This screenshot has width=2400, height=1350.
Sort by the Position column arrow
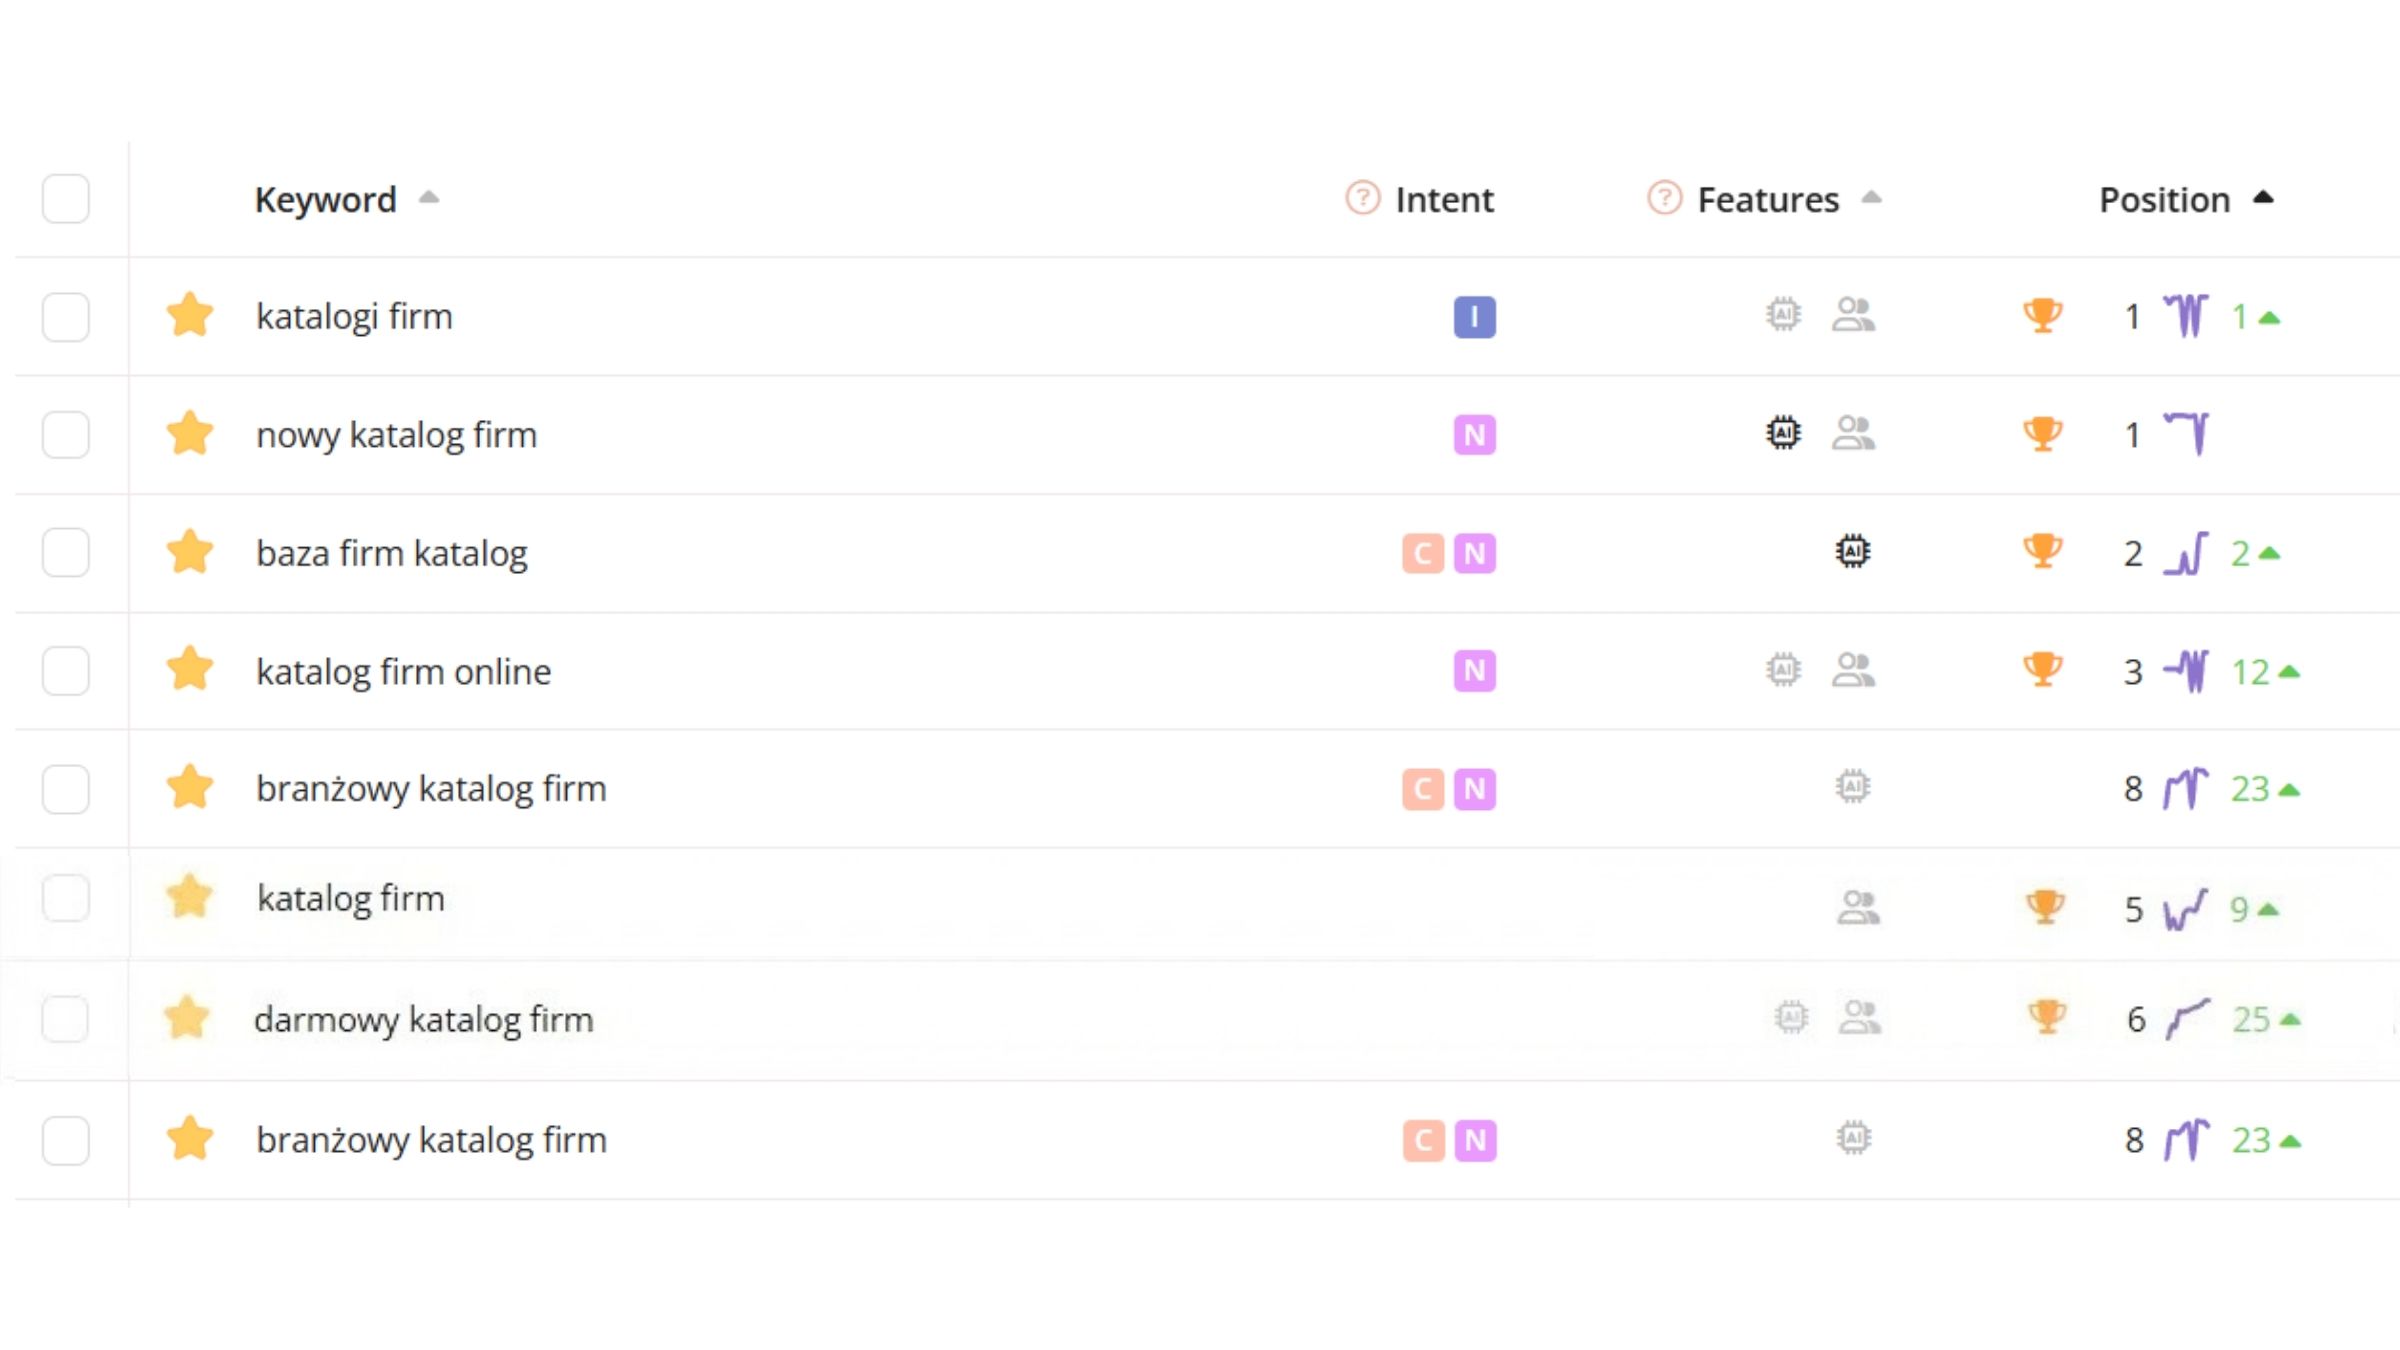click(x=2263, y=197)
